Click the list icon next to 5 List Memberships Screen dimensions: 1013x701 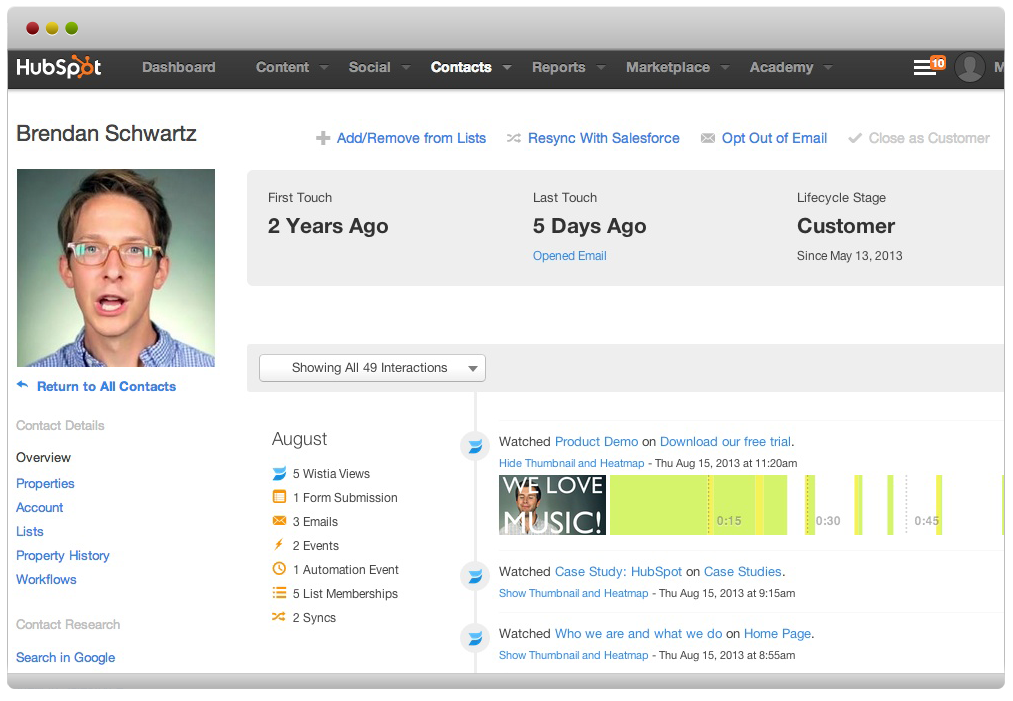tap(279, 592)
